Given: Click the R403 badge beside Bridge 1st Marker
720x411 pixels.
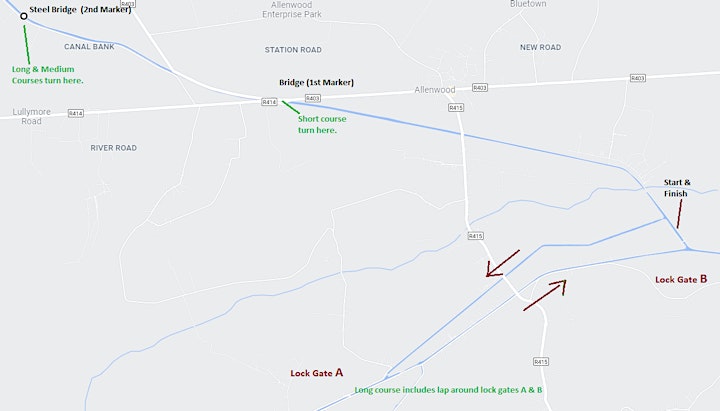Looking at the screenshot, I should (x=313, y=98).
